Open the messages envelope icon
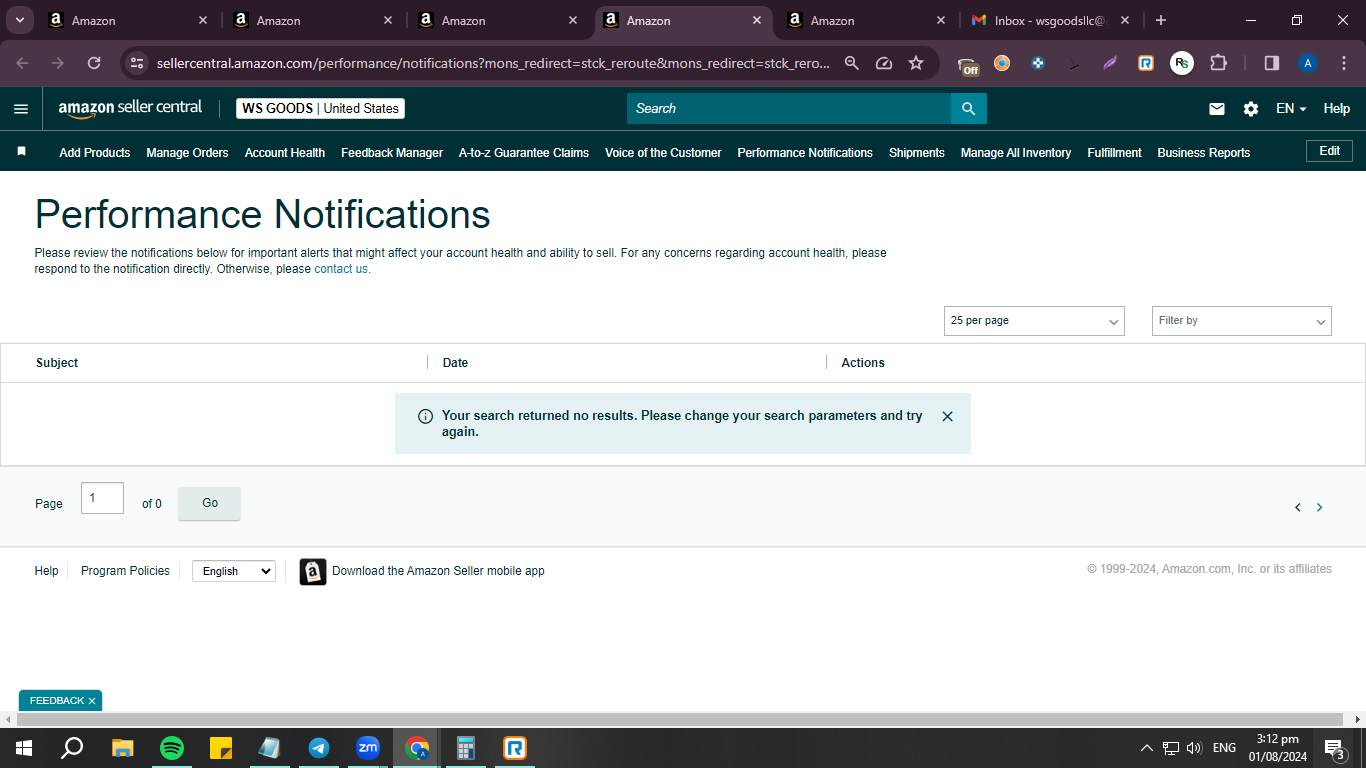Screen dimensions: 1366x768 click(1217, 109)
